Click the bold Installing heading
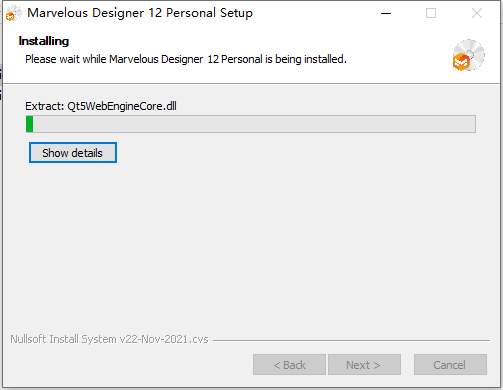 [x=44, y=41]
